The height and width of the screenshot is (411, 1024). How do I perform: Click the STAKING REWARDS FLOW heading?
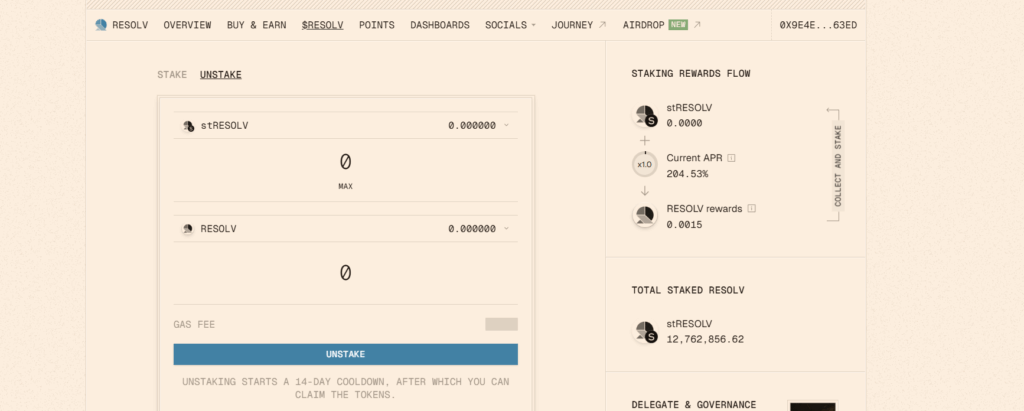[x=691, y=74]
